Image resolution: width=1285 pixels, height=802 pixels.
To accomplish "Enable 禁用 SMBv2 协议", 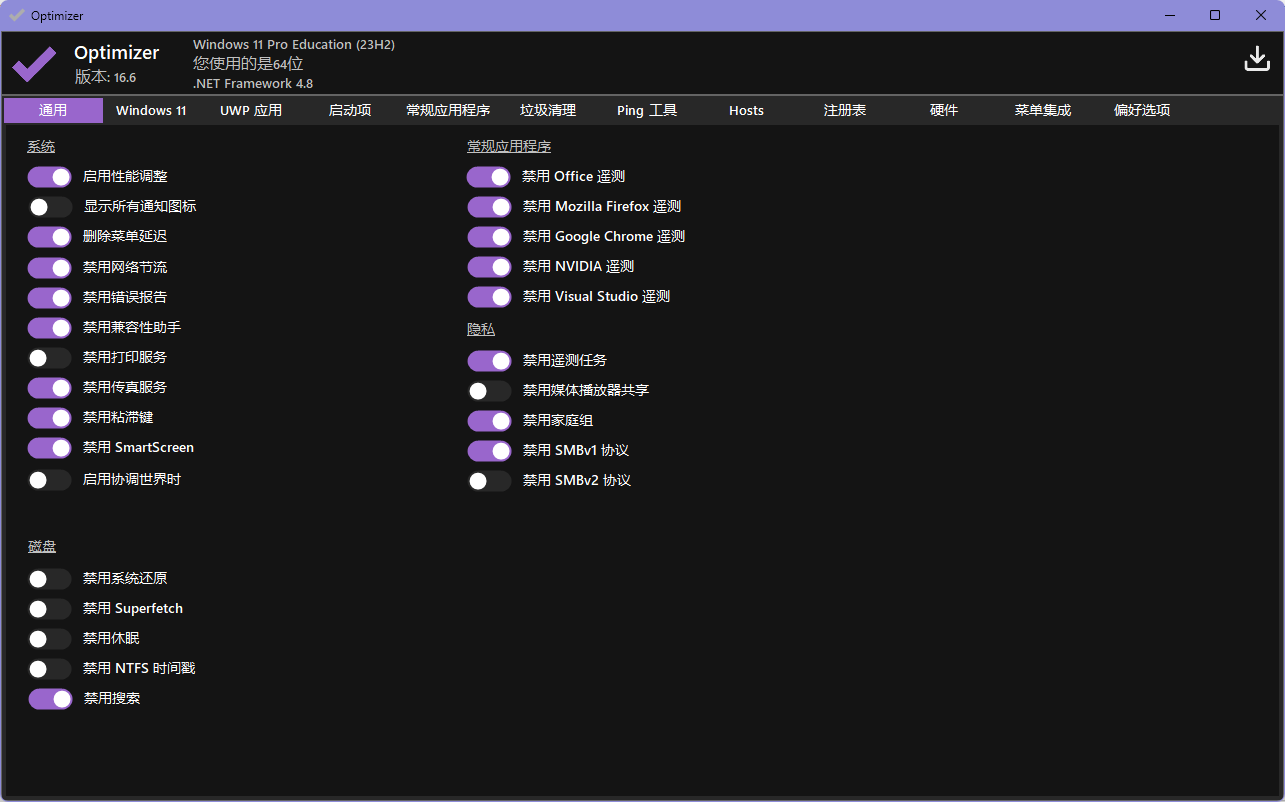I will coord(488,480).
